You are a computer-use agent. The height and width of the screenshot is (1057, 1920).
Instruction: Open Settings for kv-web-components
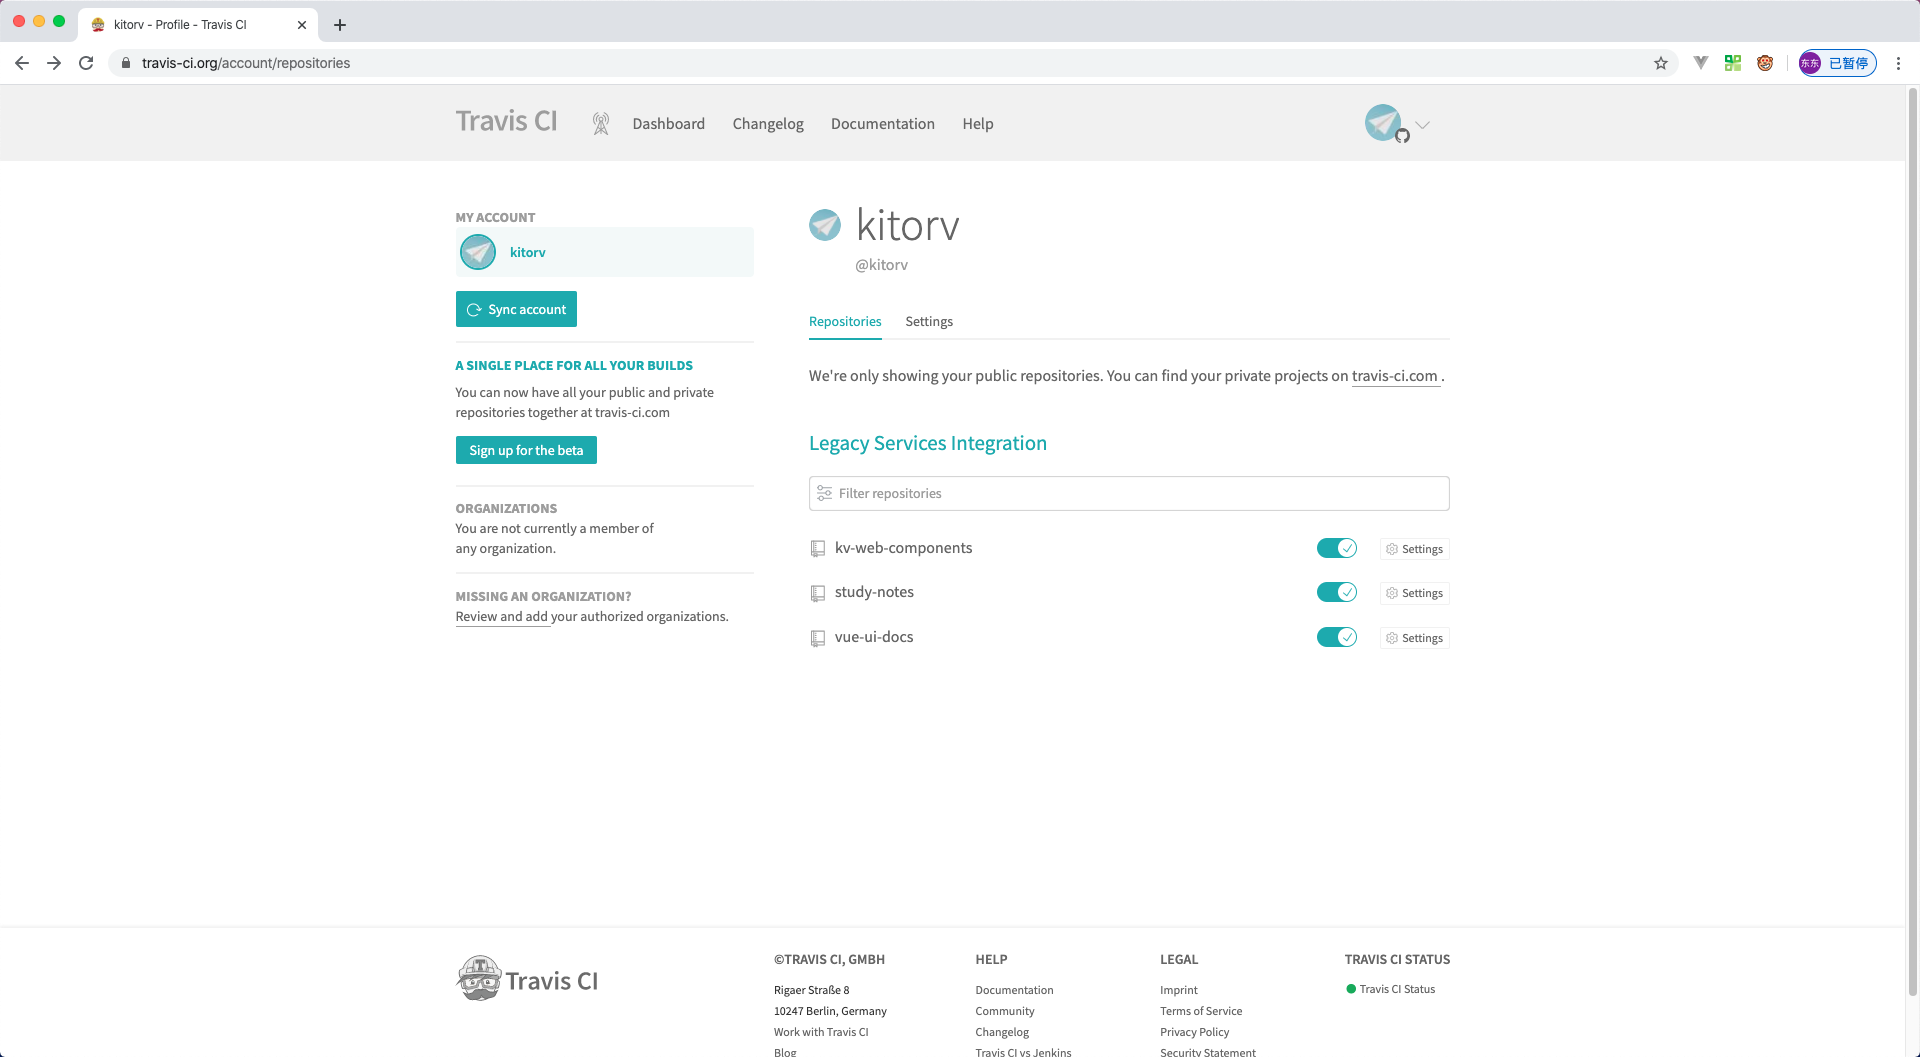(x=1415, y=549)
